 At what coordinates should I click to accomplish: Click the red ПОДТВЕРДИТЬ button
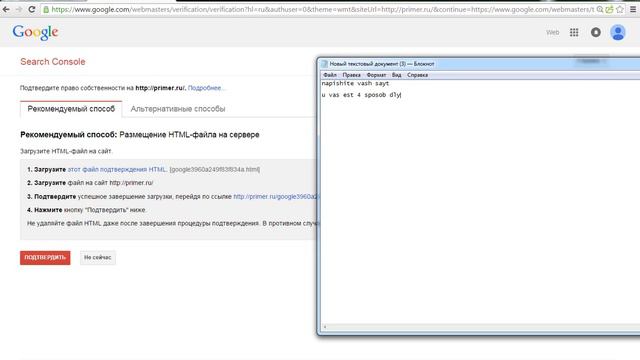(x=45, y=258)
